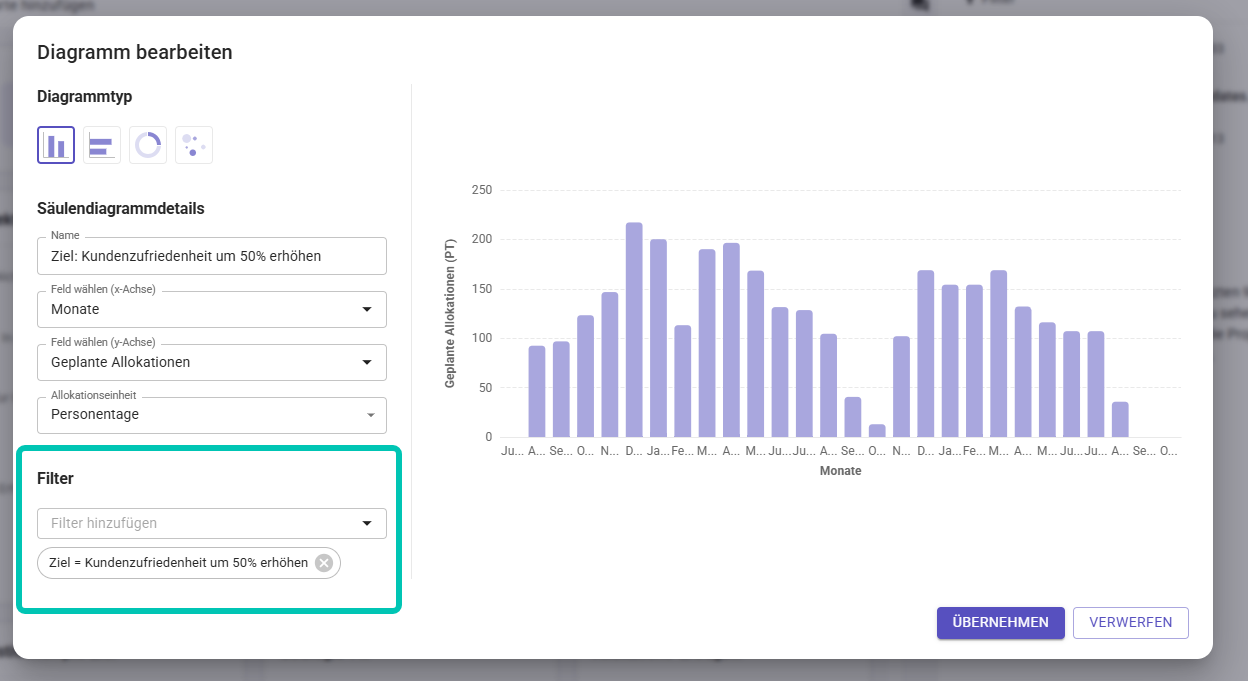Remove the Ziel filter chip via X icon
The width and height of the screenshot is (1248, 681).
324,563
